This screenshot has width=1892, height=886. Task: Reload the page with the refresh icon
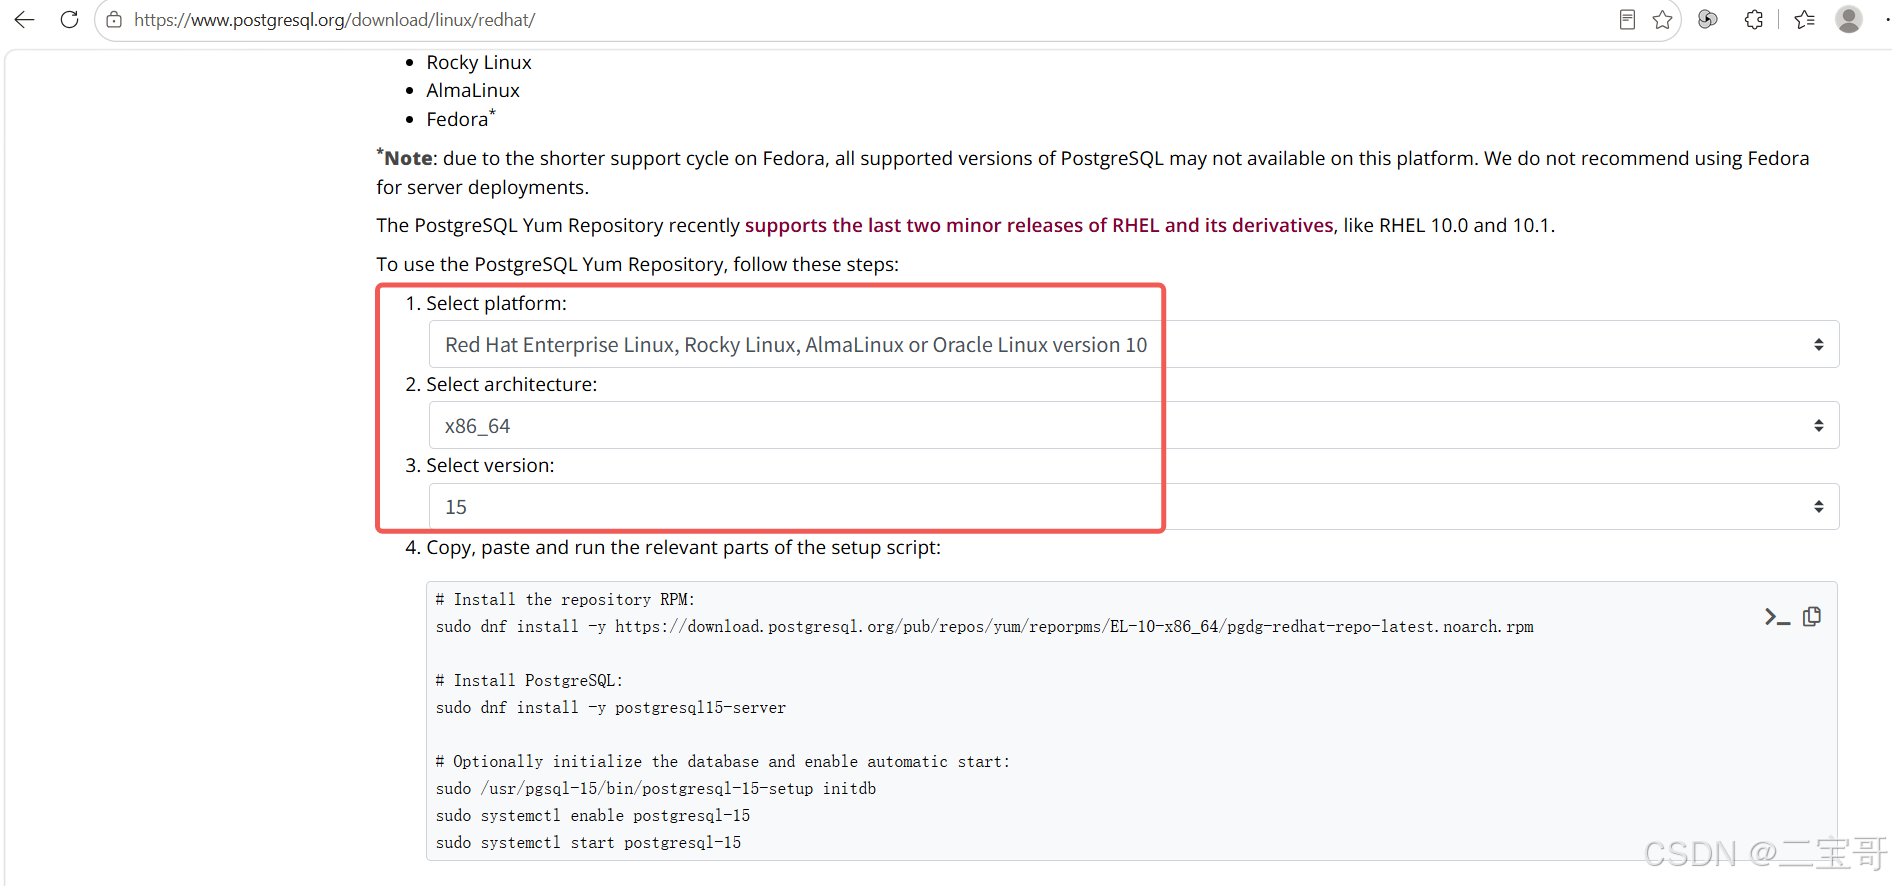pos(69,19)
